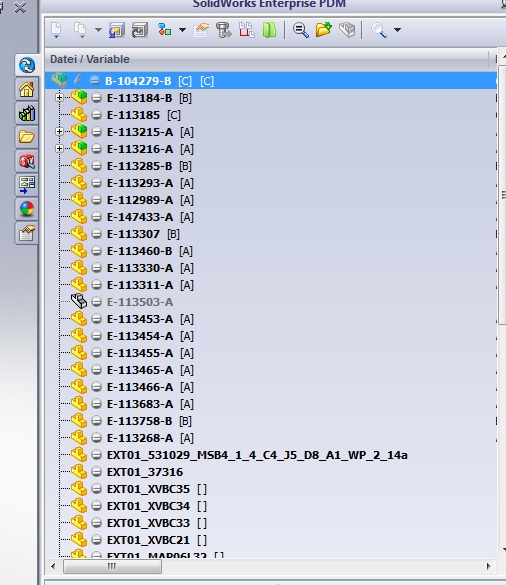Image resolution: width=506 pixels, height=585 pixels.
Task: Click the hand-over-document toolbar icon
Action: point(201,30)
